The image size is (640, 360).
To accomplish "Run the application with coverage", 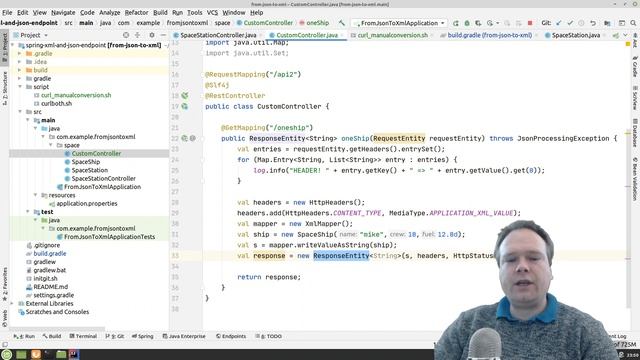I will pyautogui.click(x=478, y=23).
